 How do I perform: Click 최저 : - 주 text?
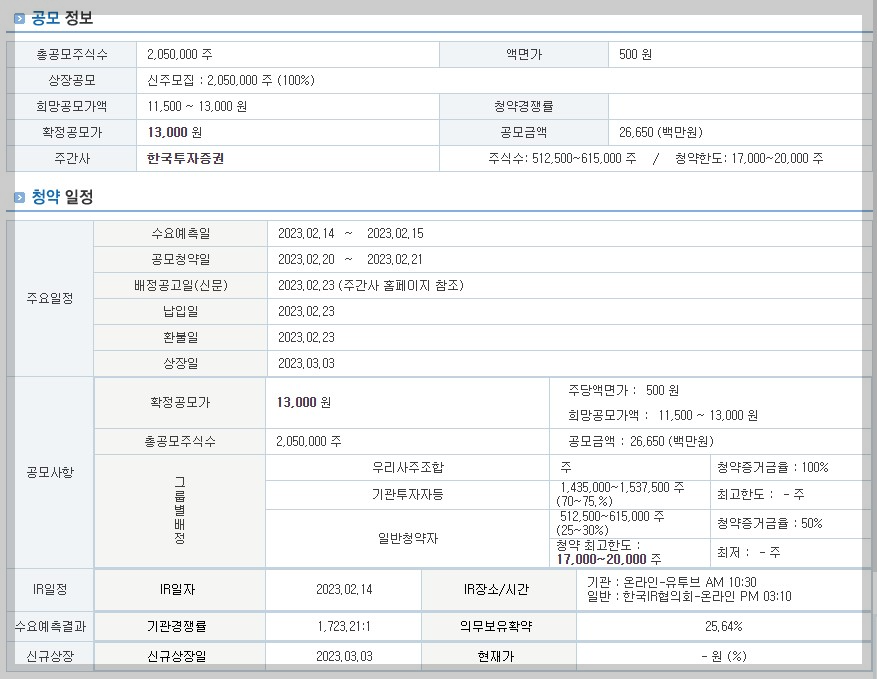coord(748,553)
